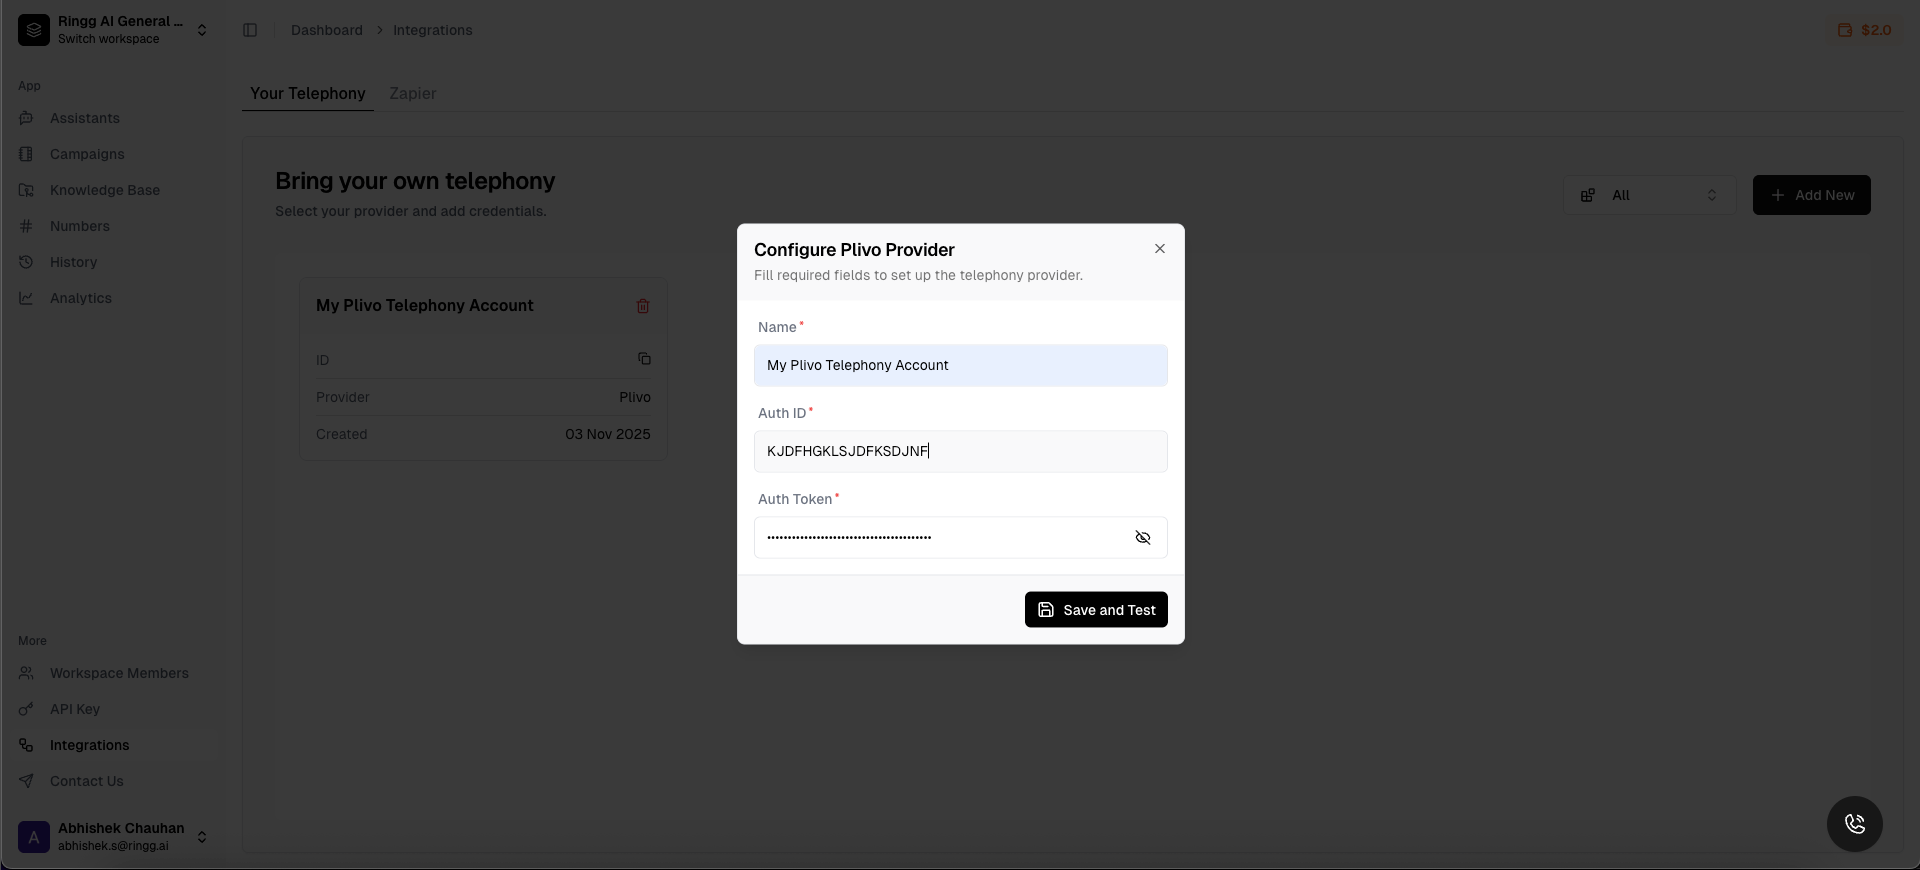Click the Campaigns book icon

click(27, 154)
